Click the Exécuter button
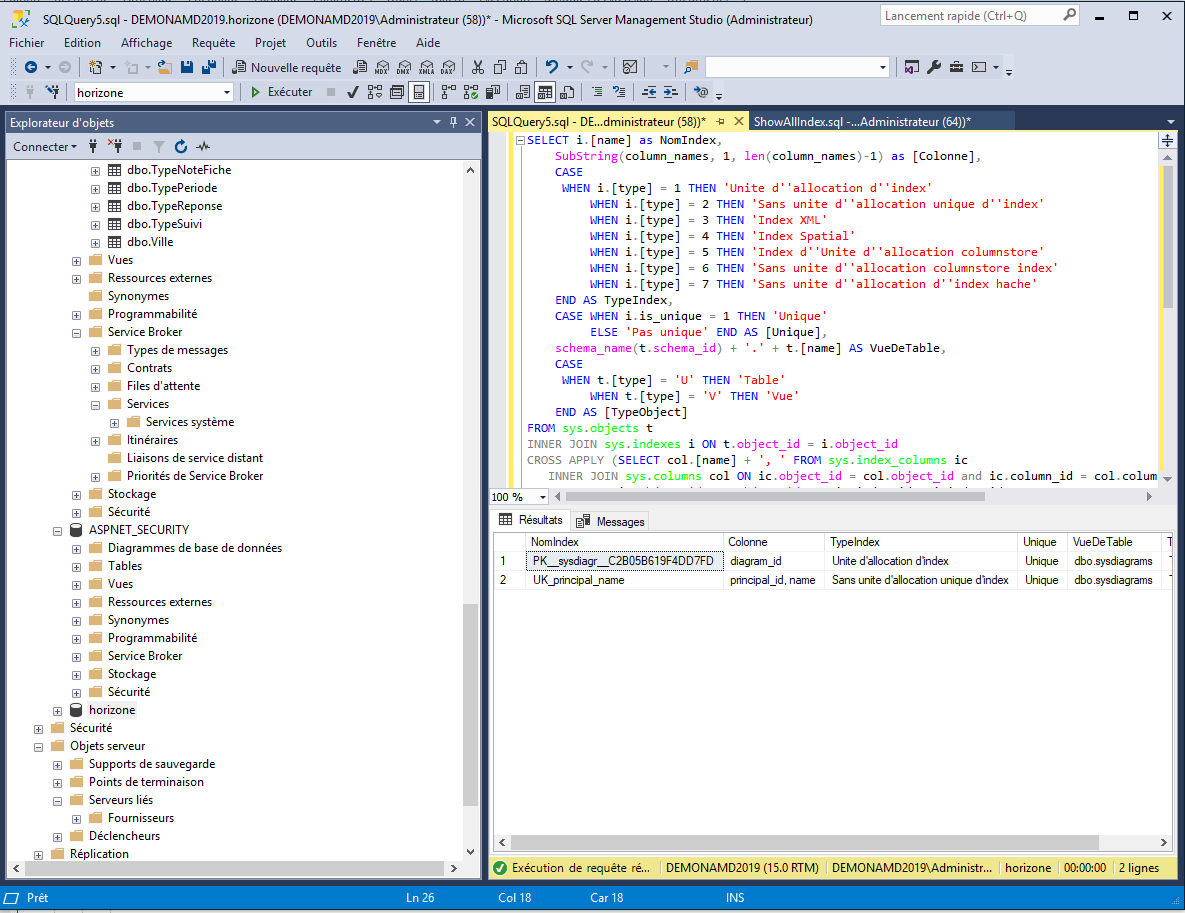This screenshot has height=913, width=1185. [282, 92]
